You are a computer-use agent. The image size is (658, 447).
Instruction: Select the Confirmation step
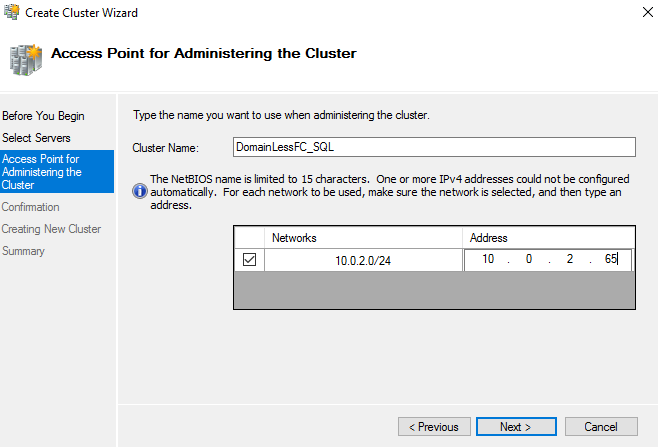click(x=30, y=207)
